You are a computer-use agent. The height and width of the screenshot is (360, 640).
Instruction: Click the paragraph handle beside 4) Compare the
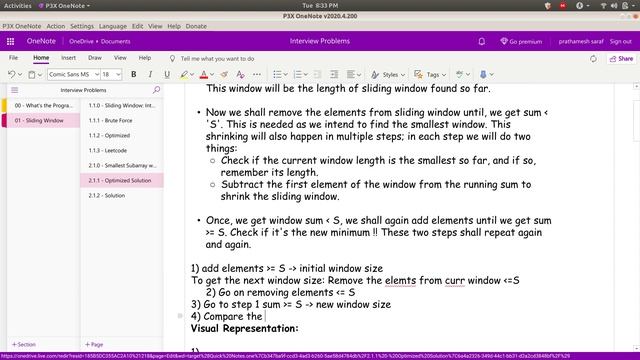(180, 316)
